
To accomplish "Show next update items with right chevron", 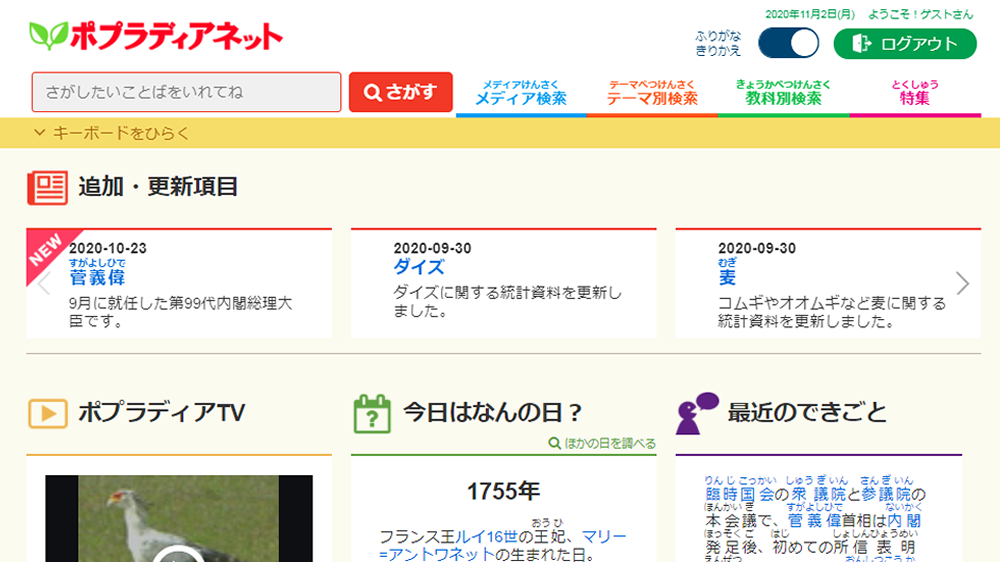I will pyautogui.click(x=962, y=283).
